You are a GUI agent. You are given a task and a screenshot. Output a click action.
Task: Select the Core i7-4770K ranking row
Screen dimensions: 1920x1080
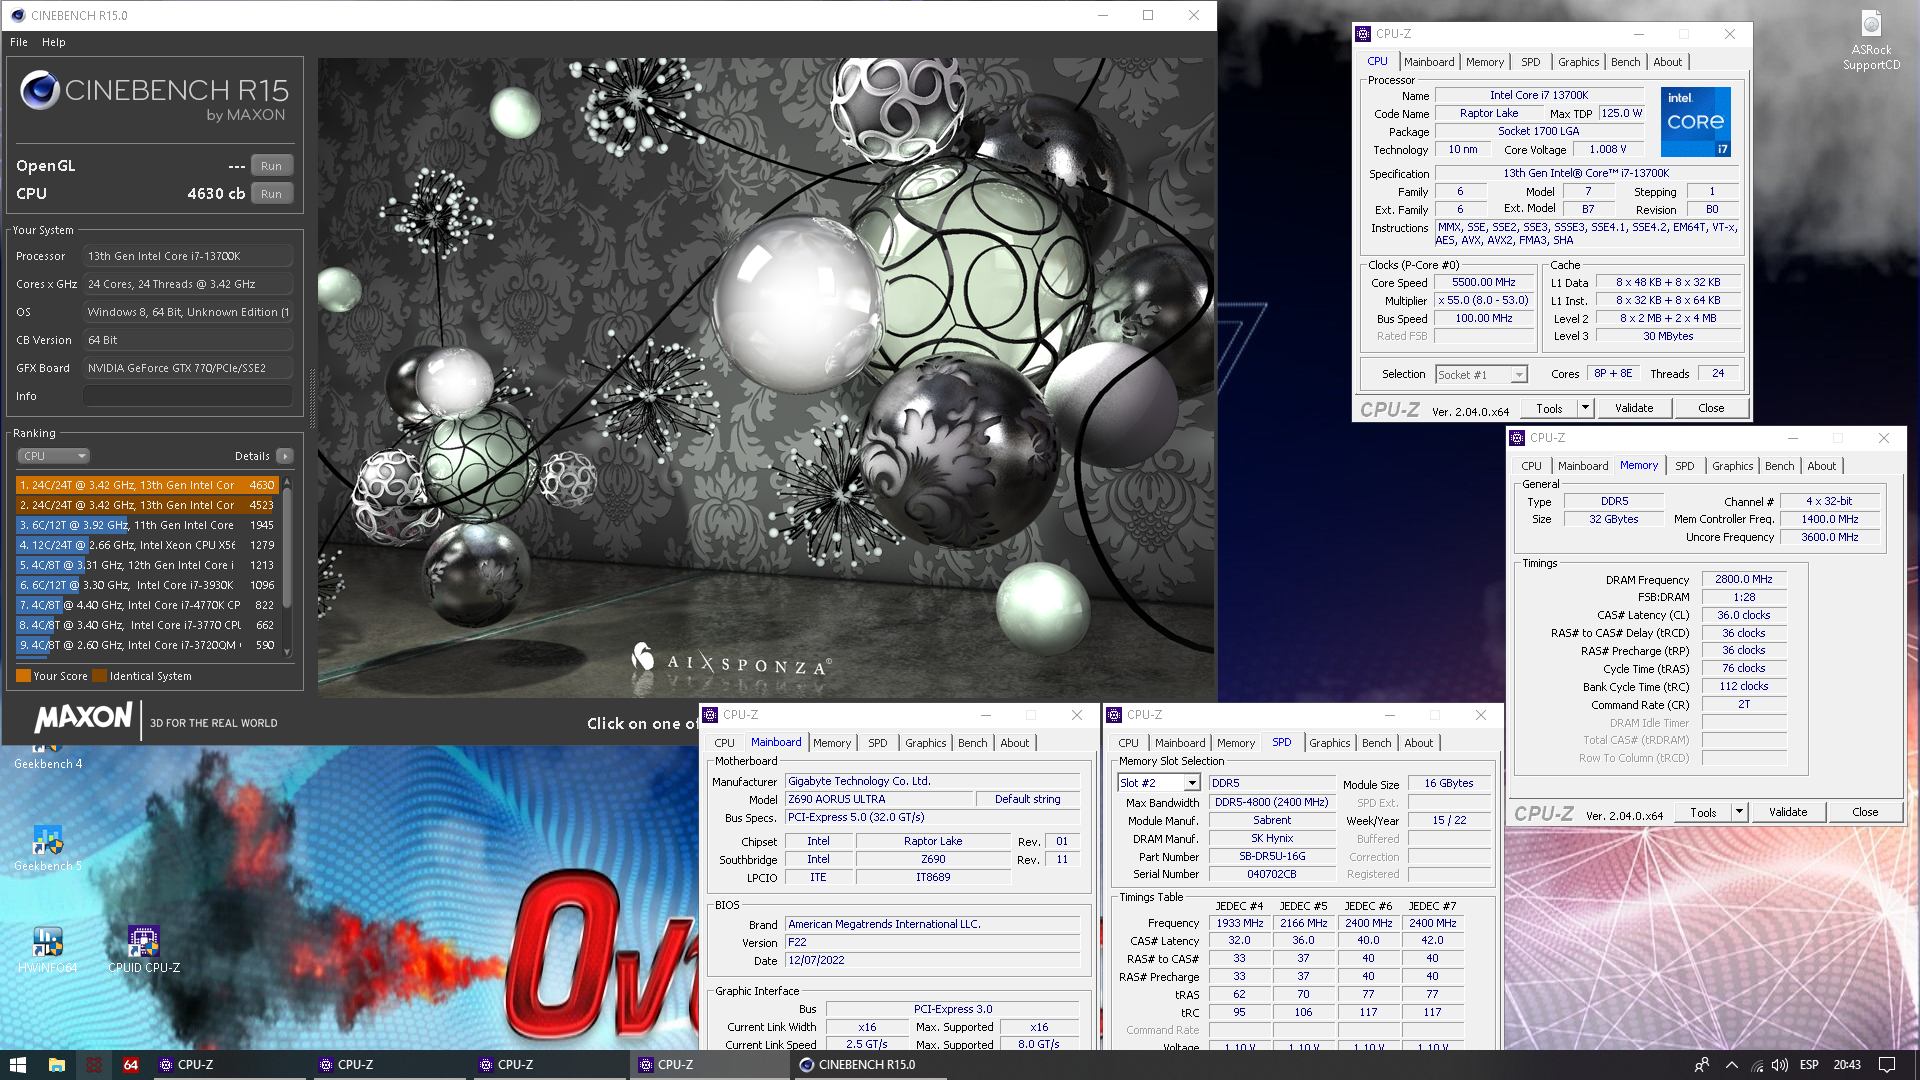[146, 605]
